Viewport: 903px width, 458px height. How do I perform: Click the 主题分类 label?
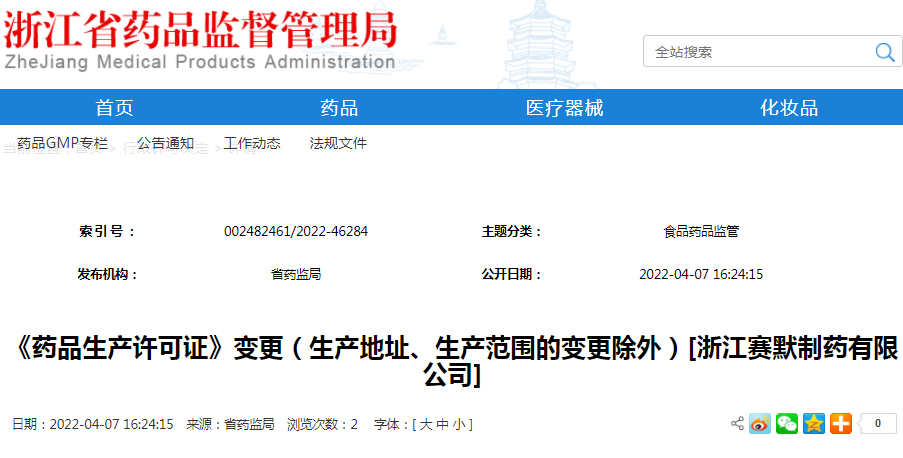[x=512, y=232]
